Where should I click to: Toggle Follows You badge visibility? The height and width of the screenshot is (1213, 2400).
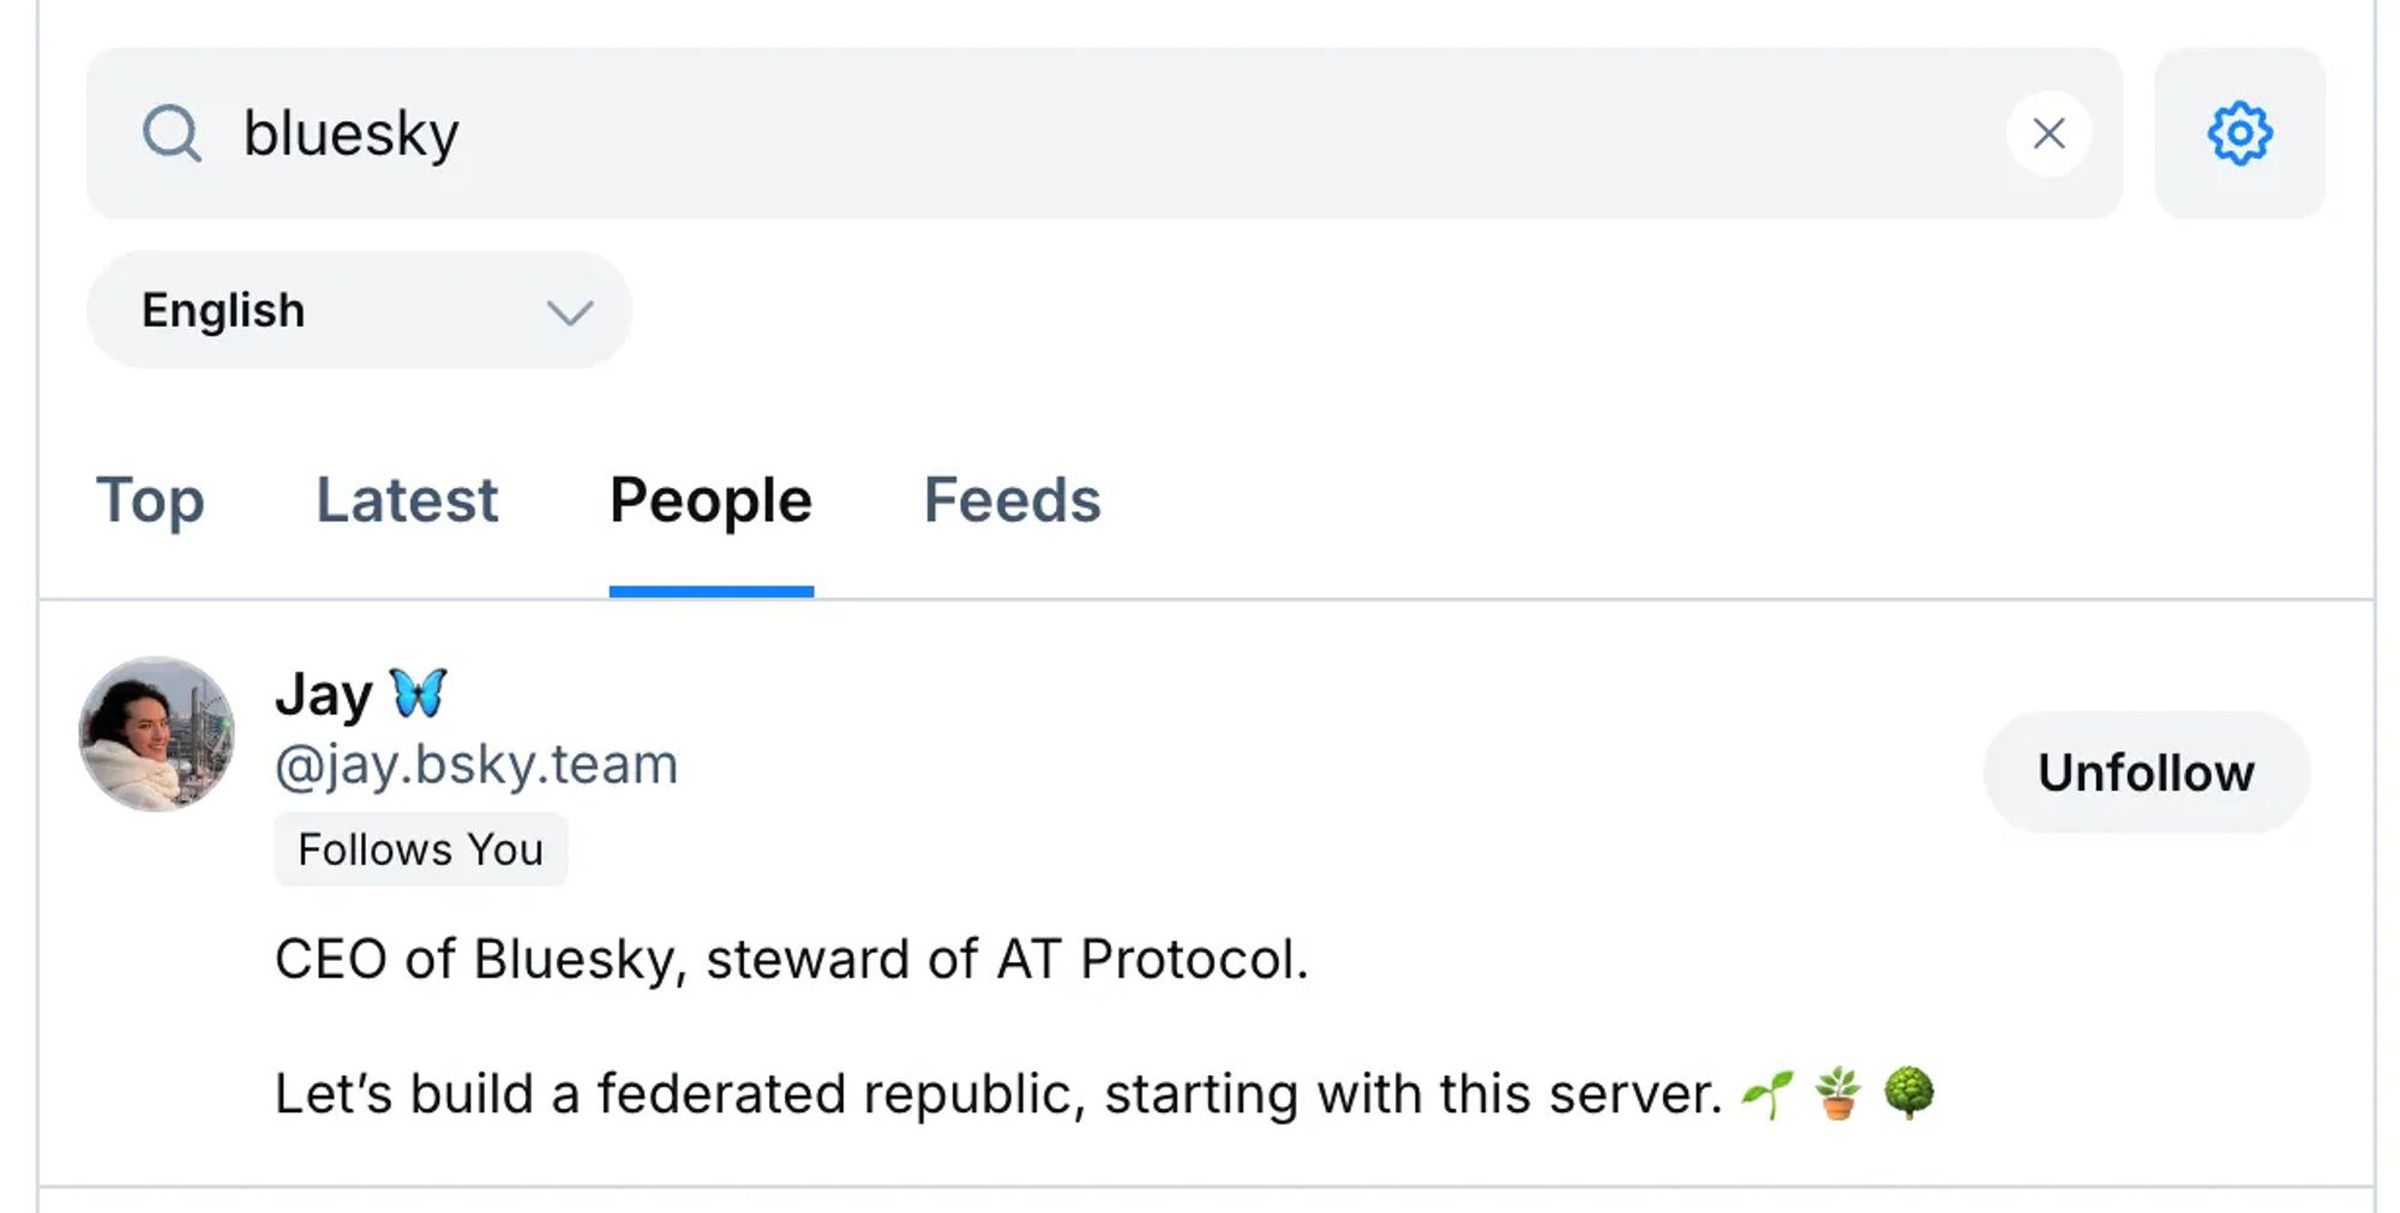tap(418, 848)
